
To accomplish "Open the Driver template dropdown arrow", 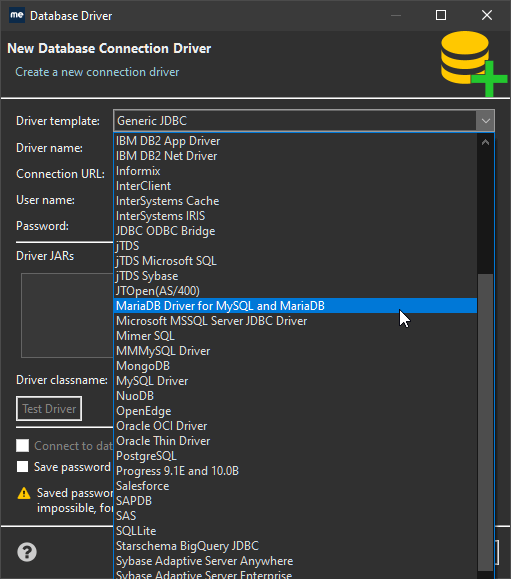I will (x=485, y=121).
